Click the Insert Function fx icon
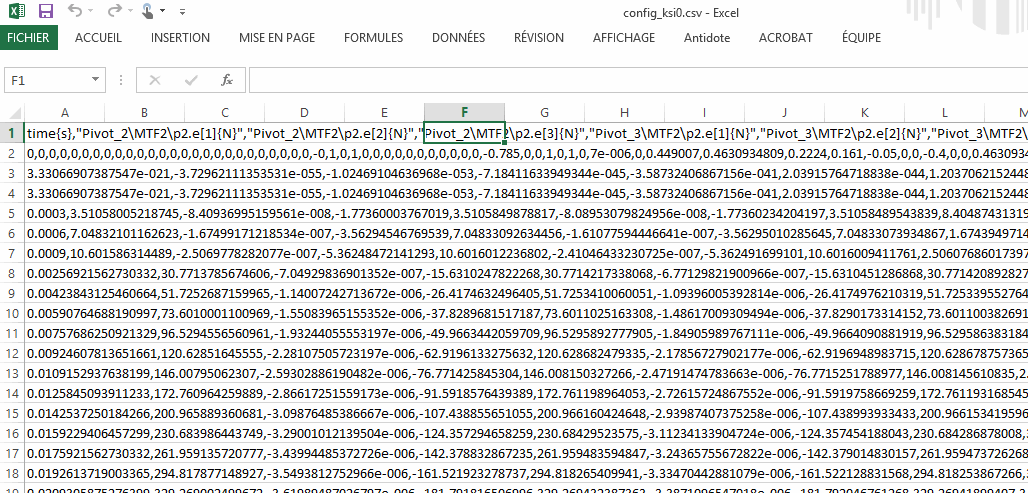The width and height of the screenshot is (1028, 493). point(227,79)
